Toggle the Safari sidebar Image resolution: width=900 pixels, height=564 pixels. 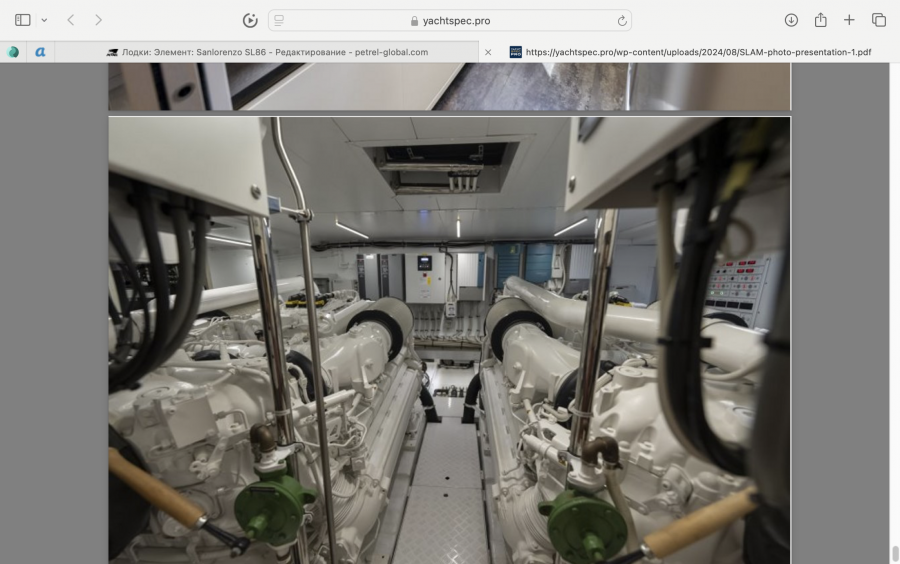(x=22, y=20)
